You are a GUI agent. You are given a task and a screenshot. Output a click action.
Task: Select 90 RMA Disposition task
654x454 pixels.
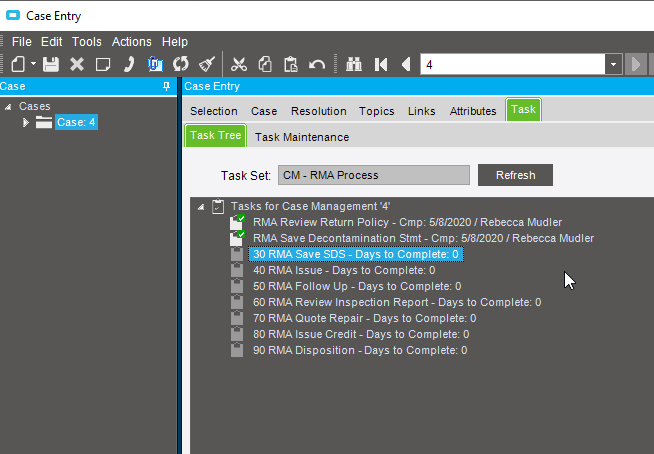pyautogui.click(x=360, y=350)
